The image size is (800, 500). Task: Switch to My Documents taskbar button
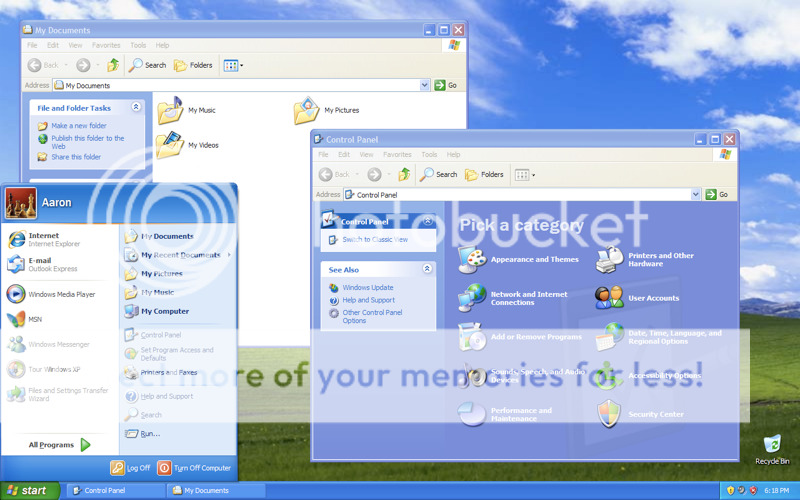pos(216,491)
